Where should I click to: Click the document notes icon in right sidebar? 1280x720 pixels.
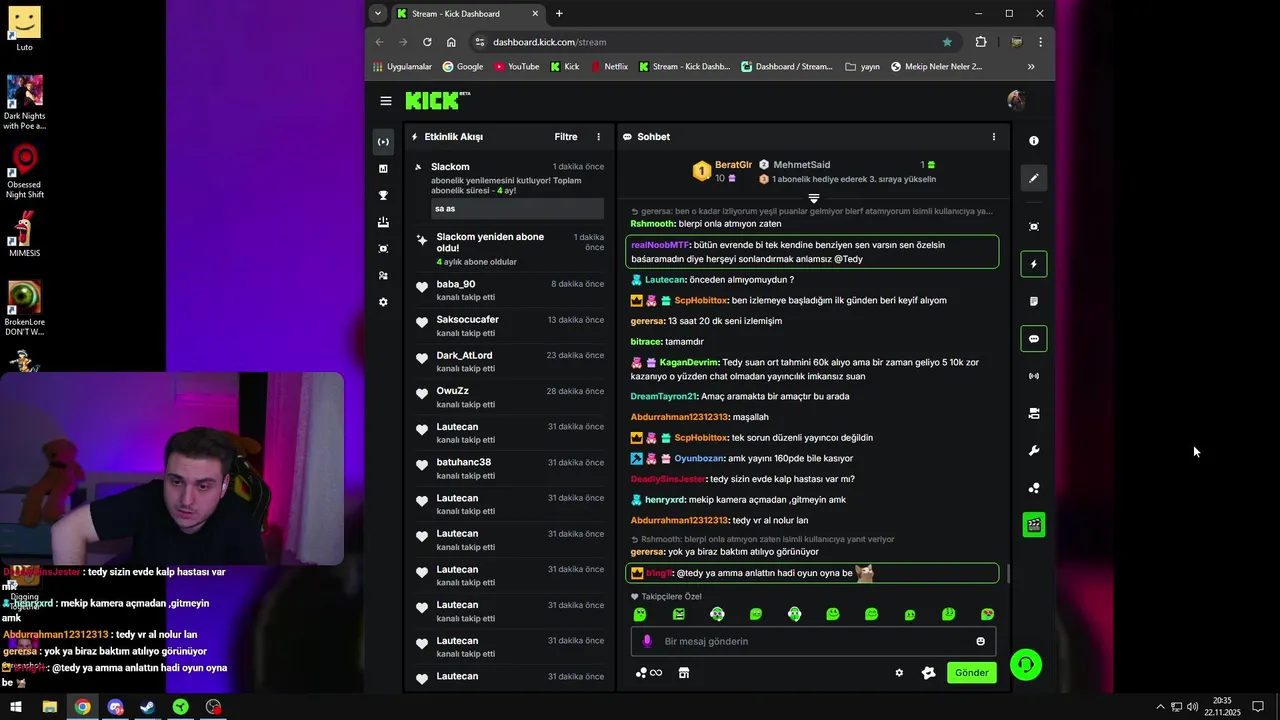pos(1034,301)
